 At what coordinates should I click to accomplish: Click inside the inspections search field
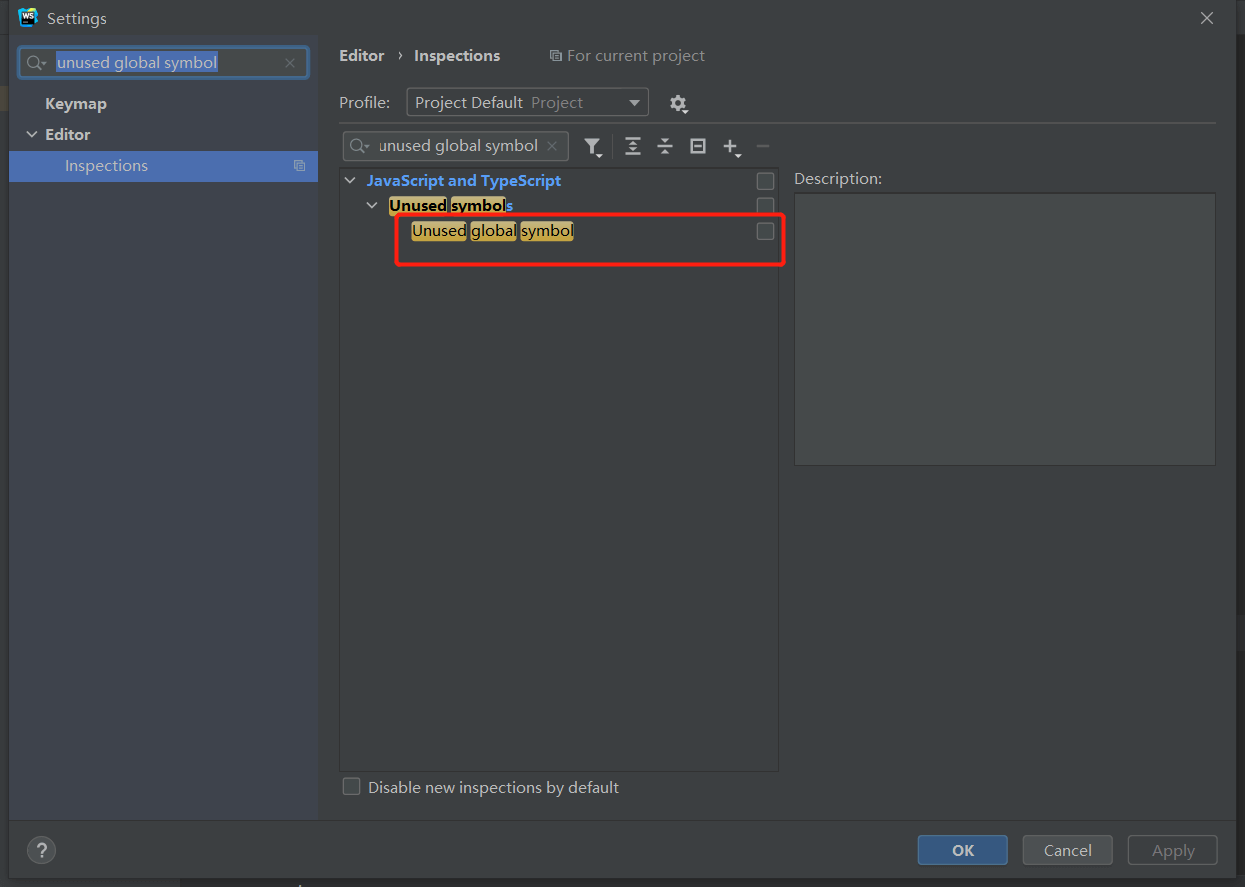click(458, 146)
